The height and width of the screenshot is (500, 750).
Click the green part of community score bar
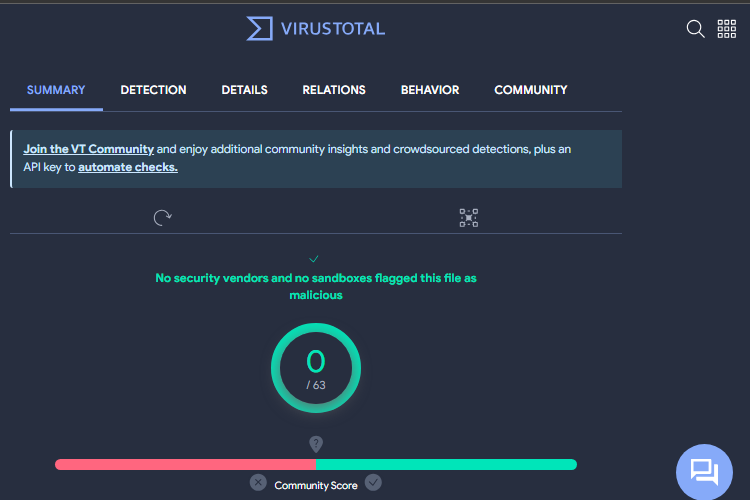click(446, 465)
